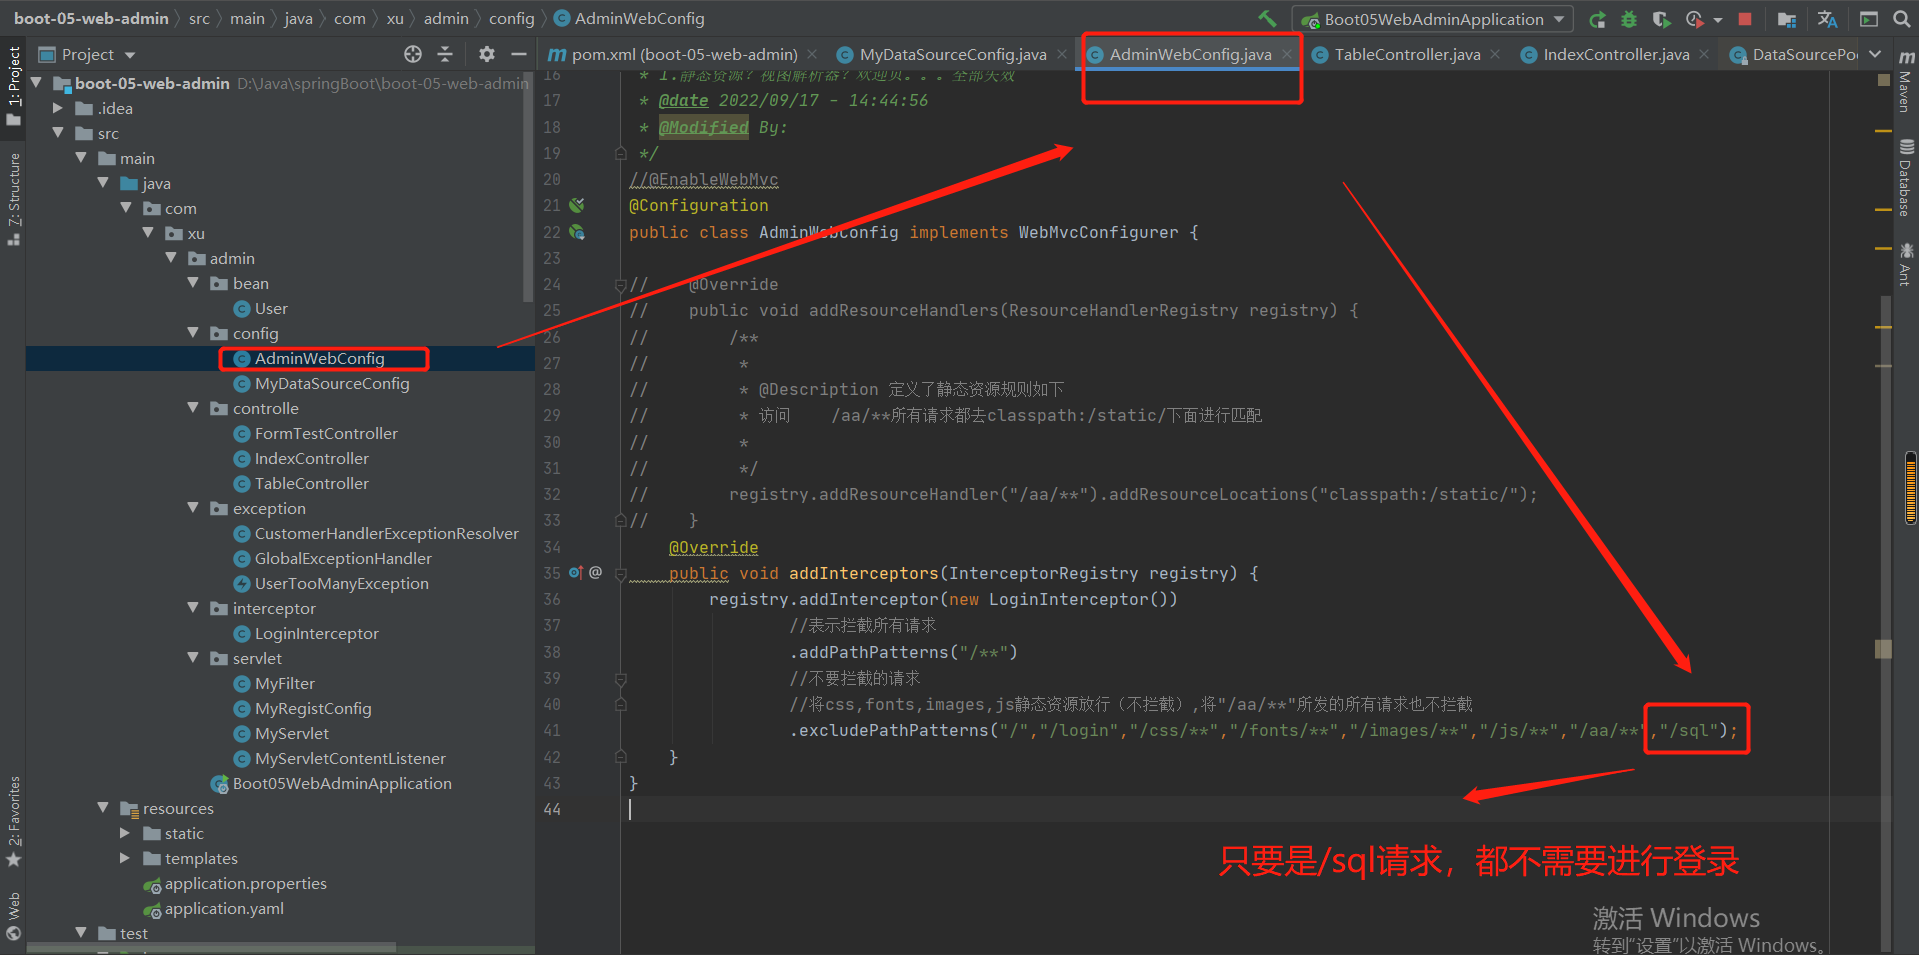Screen dimensions: 1919x955
Task: Expand the templates folder
Action: [125, 858]
